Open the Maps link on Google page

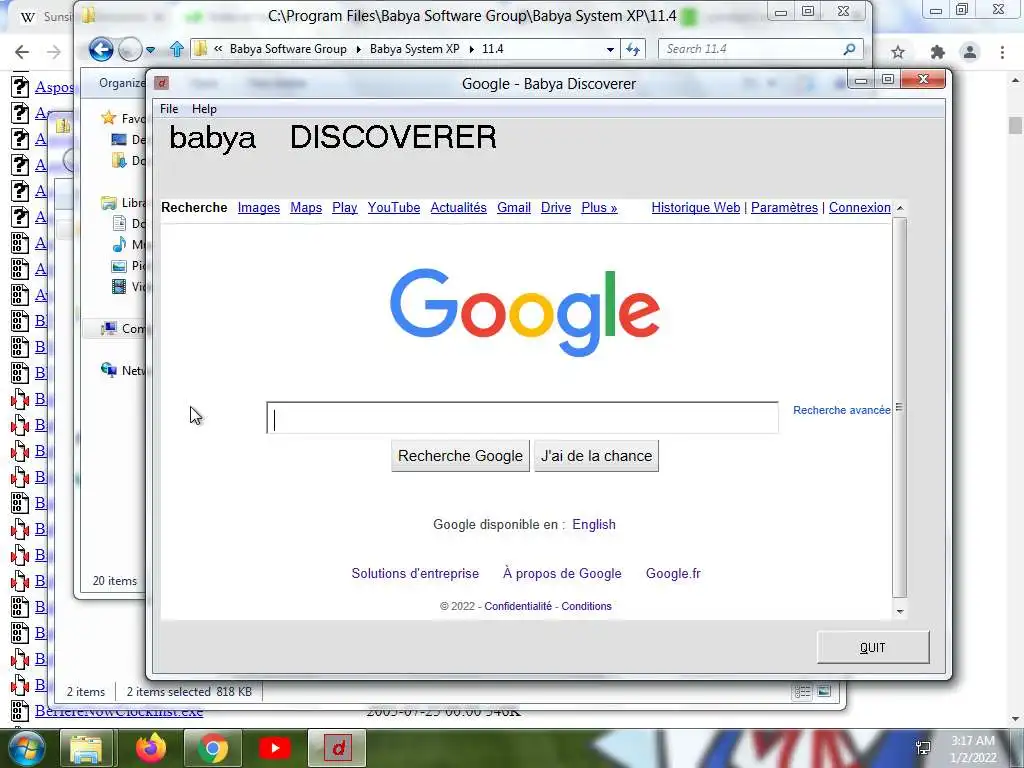pyautogui.click(x=306, y=208)
